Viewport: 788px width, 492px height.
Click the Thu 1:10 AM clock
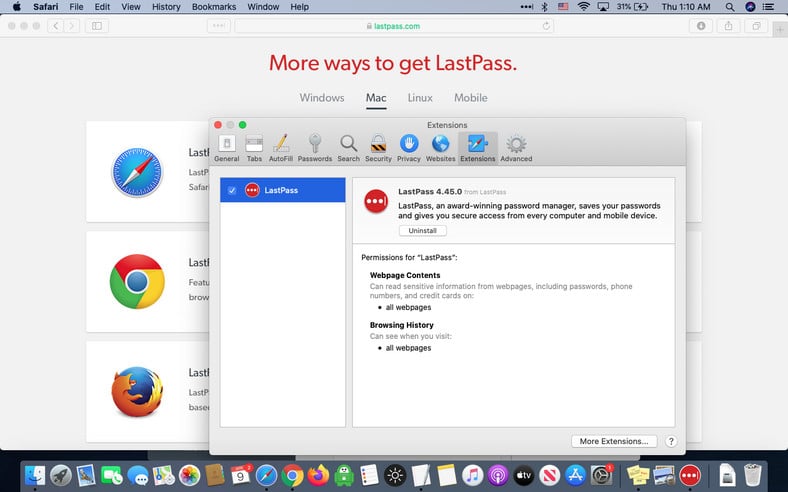click(x=686, y=7)
